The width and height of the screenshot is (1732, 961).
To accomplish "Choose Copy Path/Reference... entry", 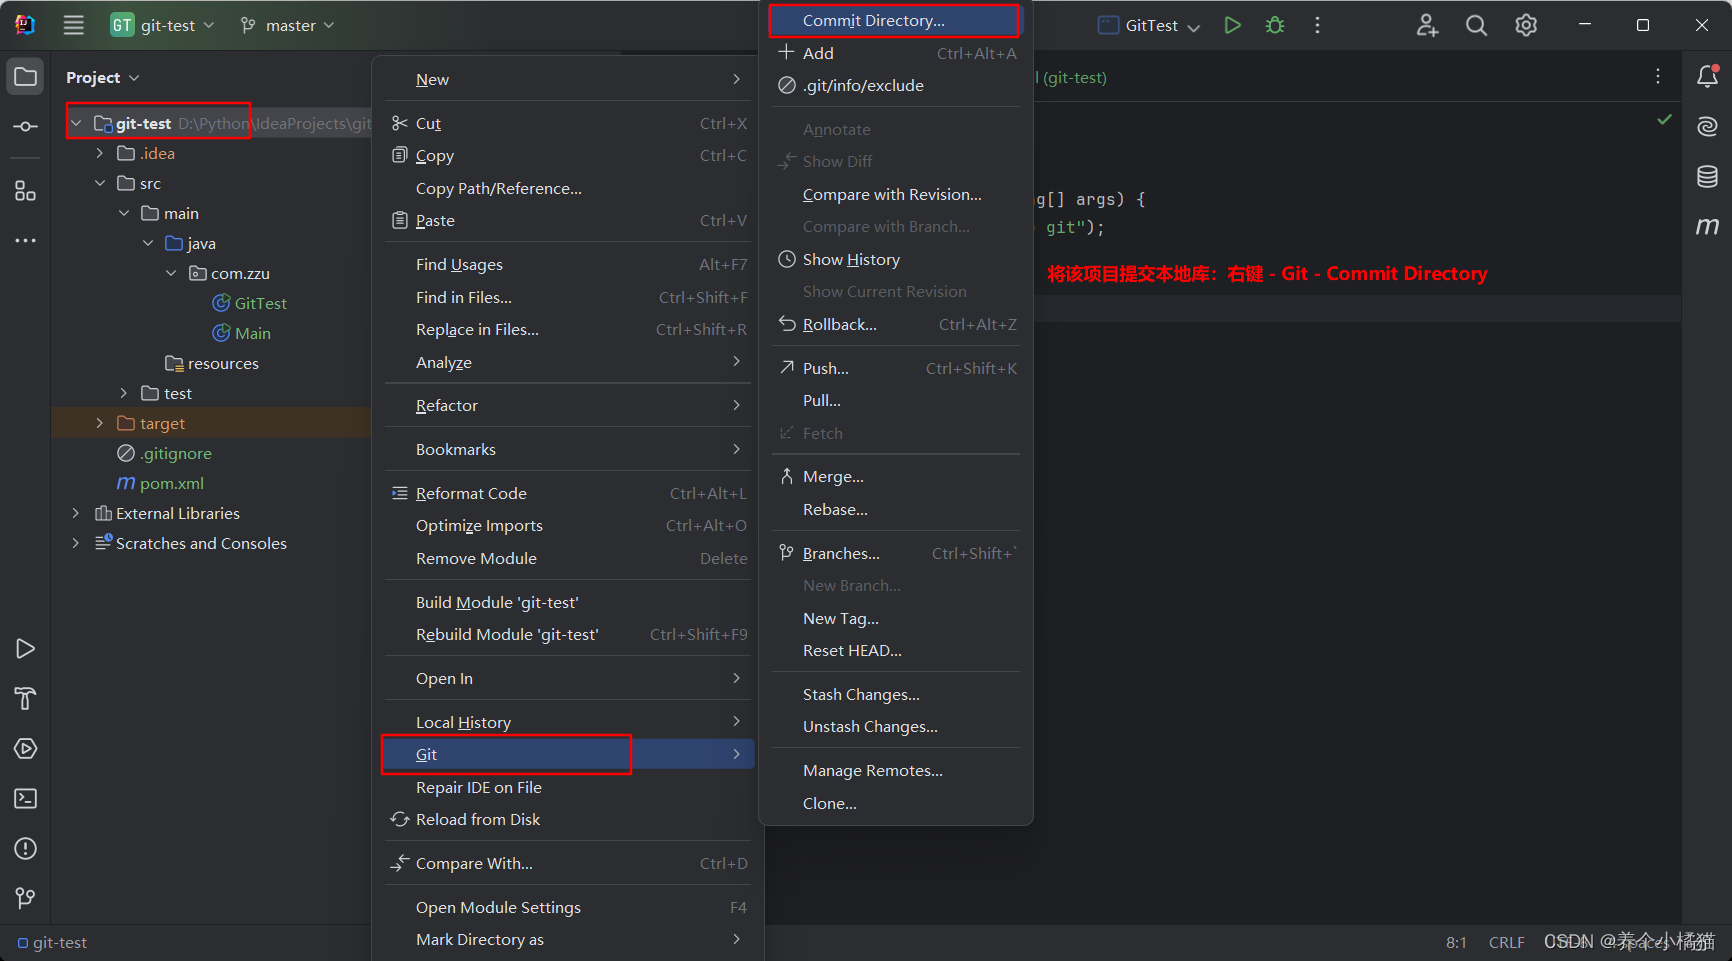I will pos(567,188).
